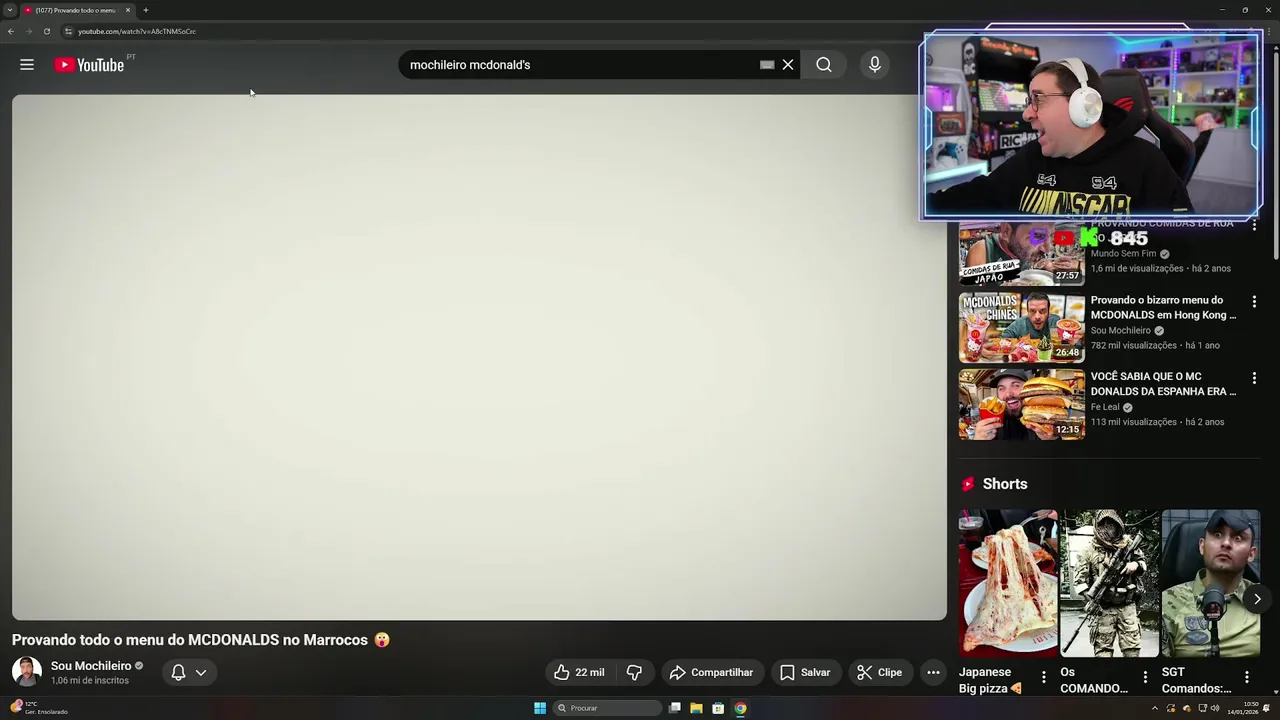This screenshot has height=720, width=1280.
Task: Click the video player area
Action: pos(479,357)
